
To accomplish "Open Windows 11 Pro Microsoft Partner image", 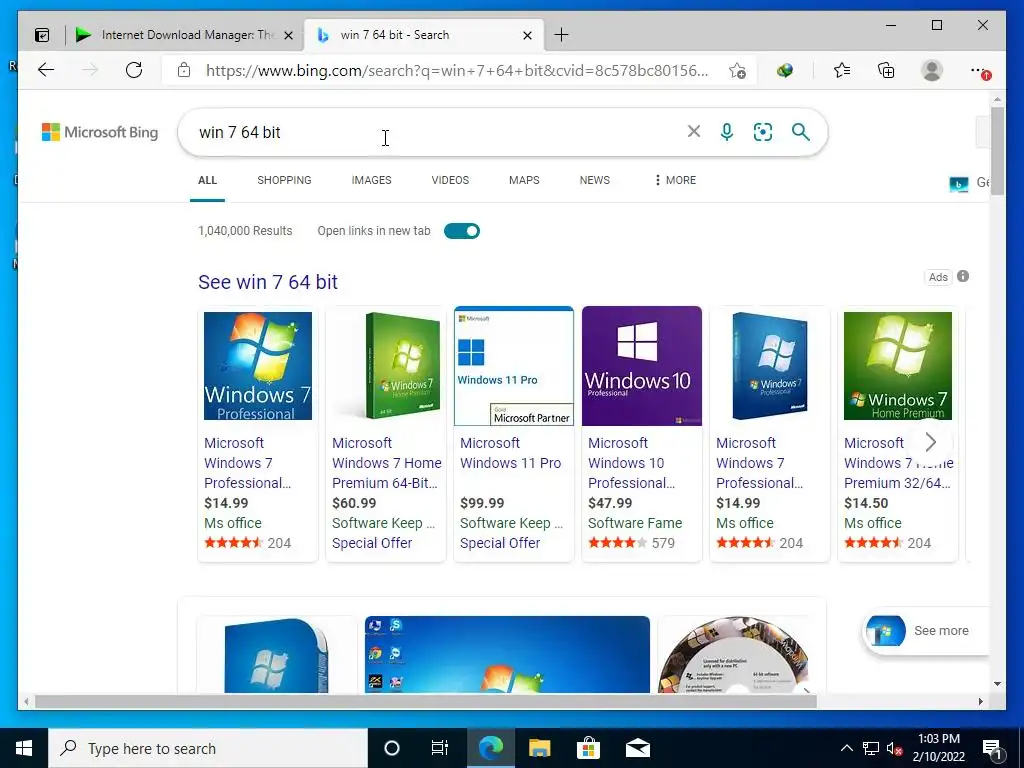I will tap(514, 366).
